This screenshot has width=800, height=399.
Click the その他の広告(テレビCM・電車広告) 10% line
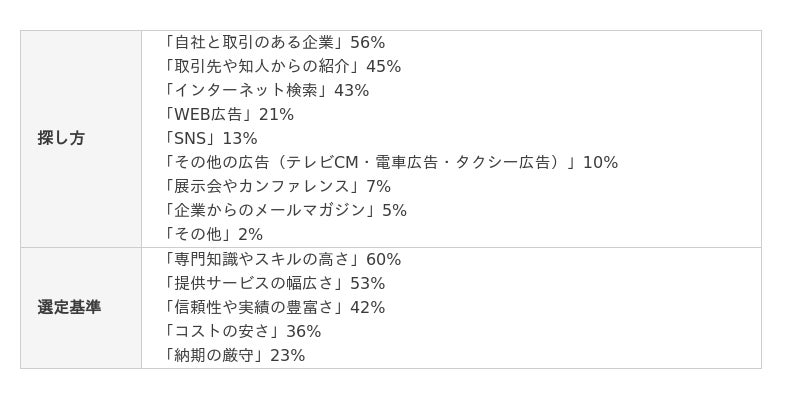tap(391, 163)
